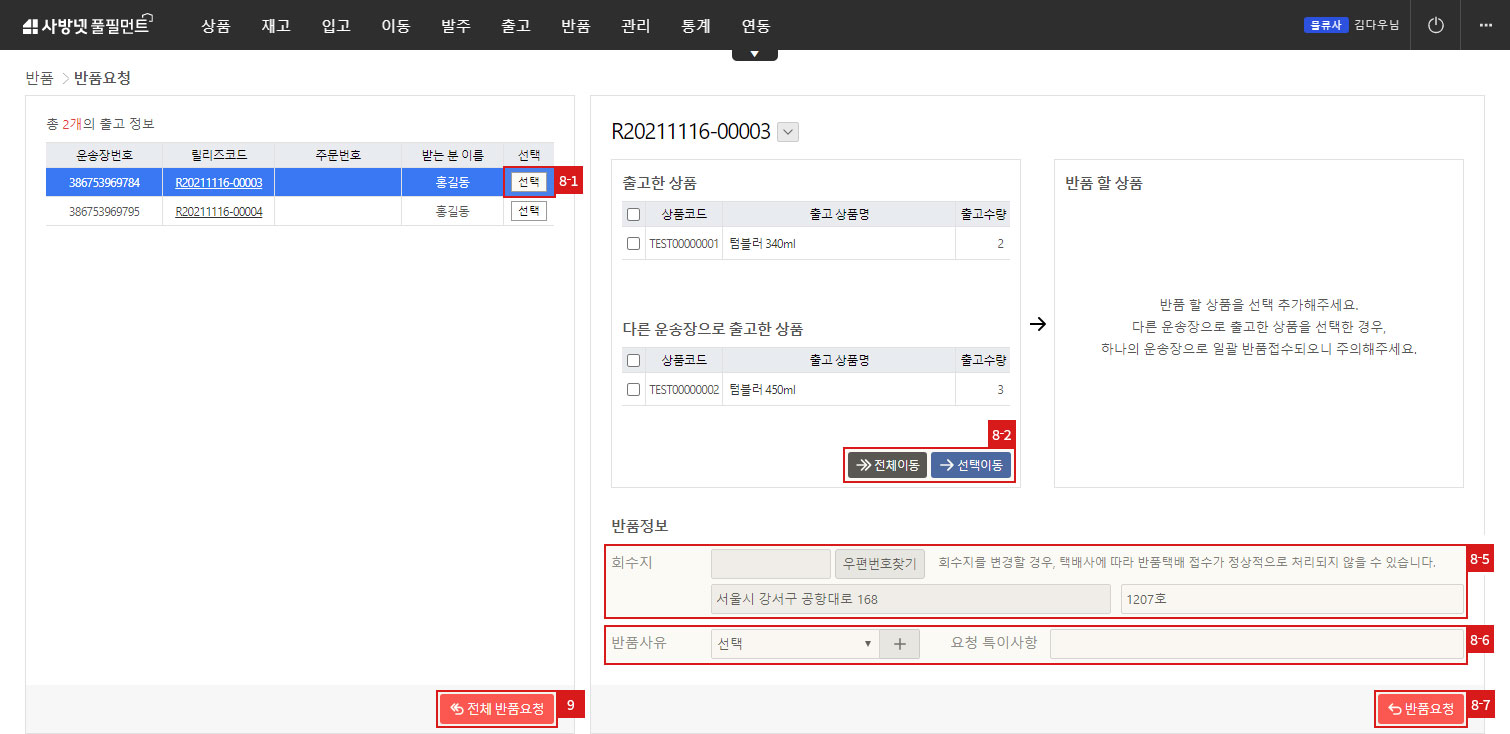Click the red 반품요청 submit button
This screenshot has height=734, width=1510.
click(1420, 709)
